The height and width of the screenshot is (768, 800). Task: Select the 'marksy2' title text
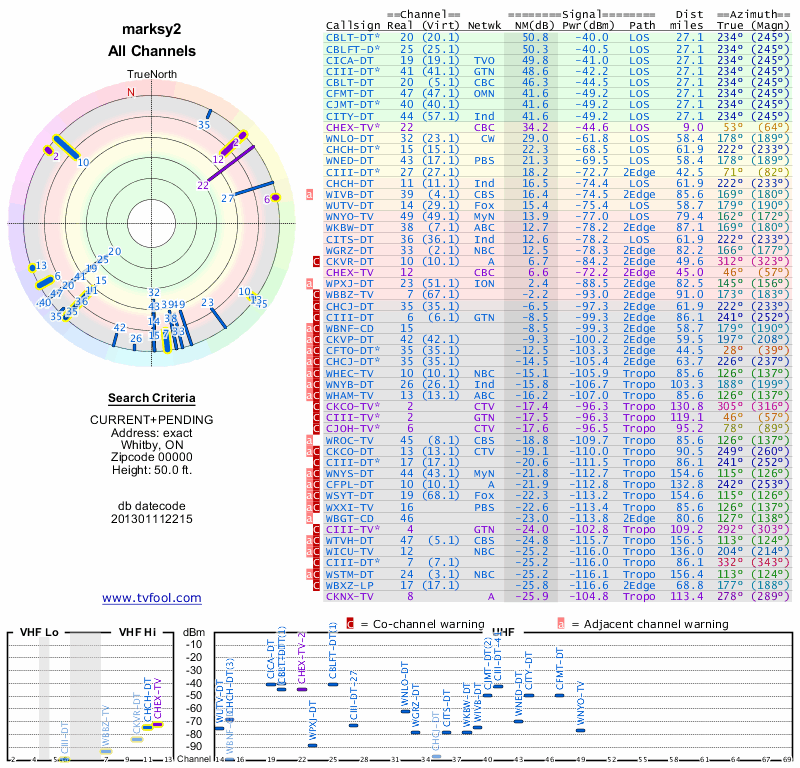click(x=152, y=29)
